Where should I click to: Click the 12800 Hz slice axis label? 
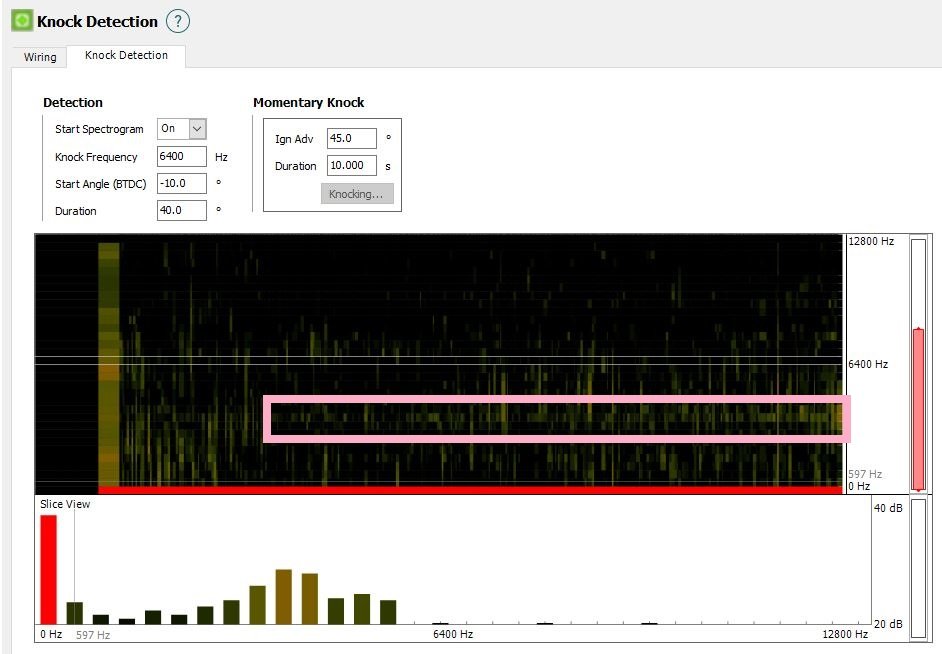click(x=845, y=634)
